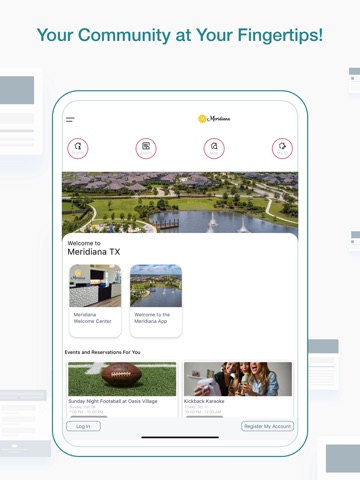Open the hamburger menu
The image size is (360, 480).
click(x=70, y=119)
